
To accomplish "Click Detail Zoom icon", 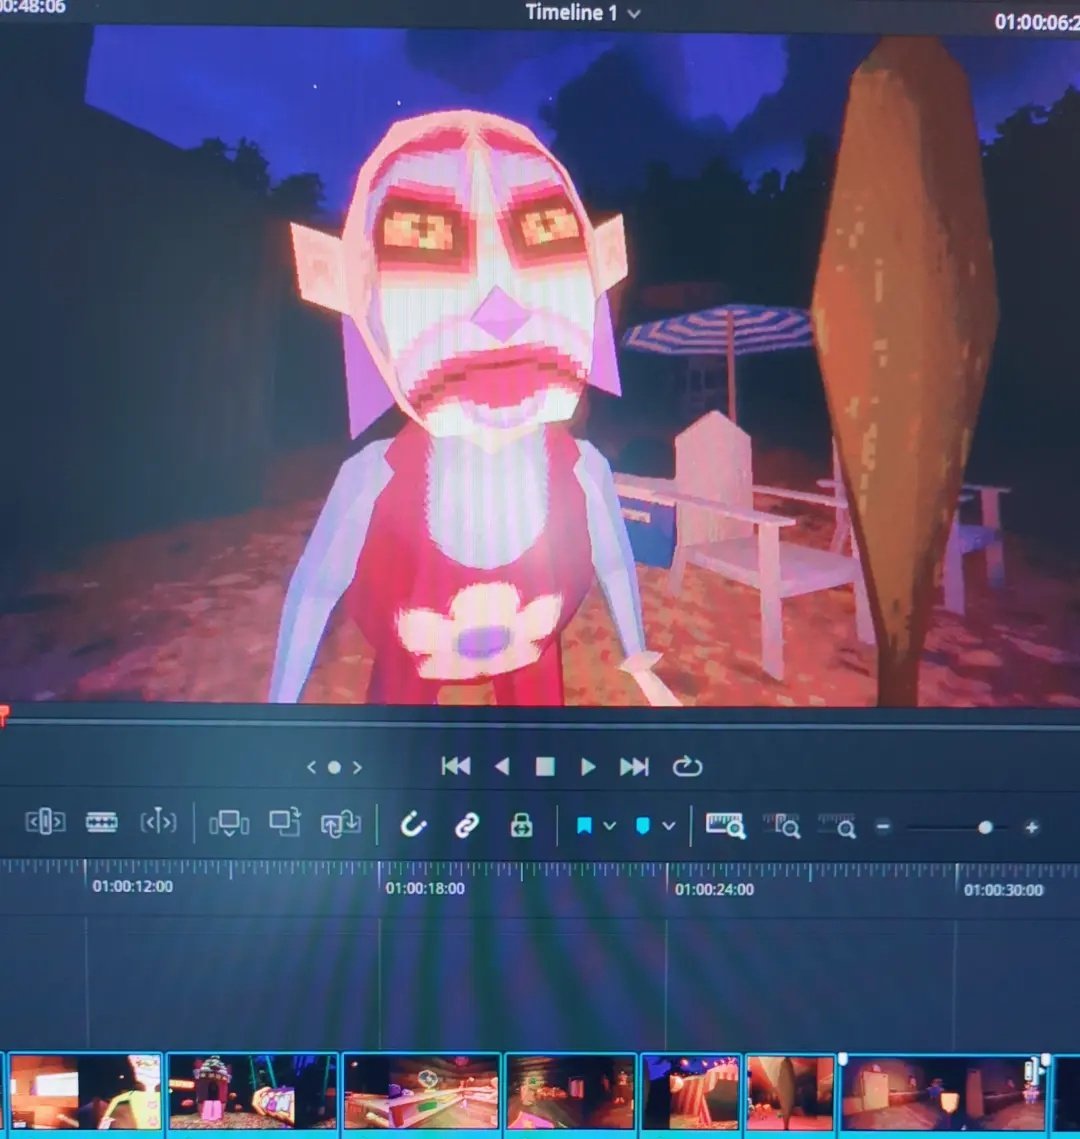I will click(782, 826).
